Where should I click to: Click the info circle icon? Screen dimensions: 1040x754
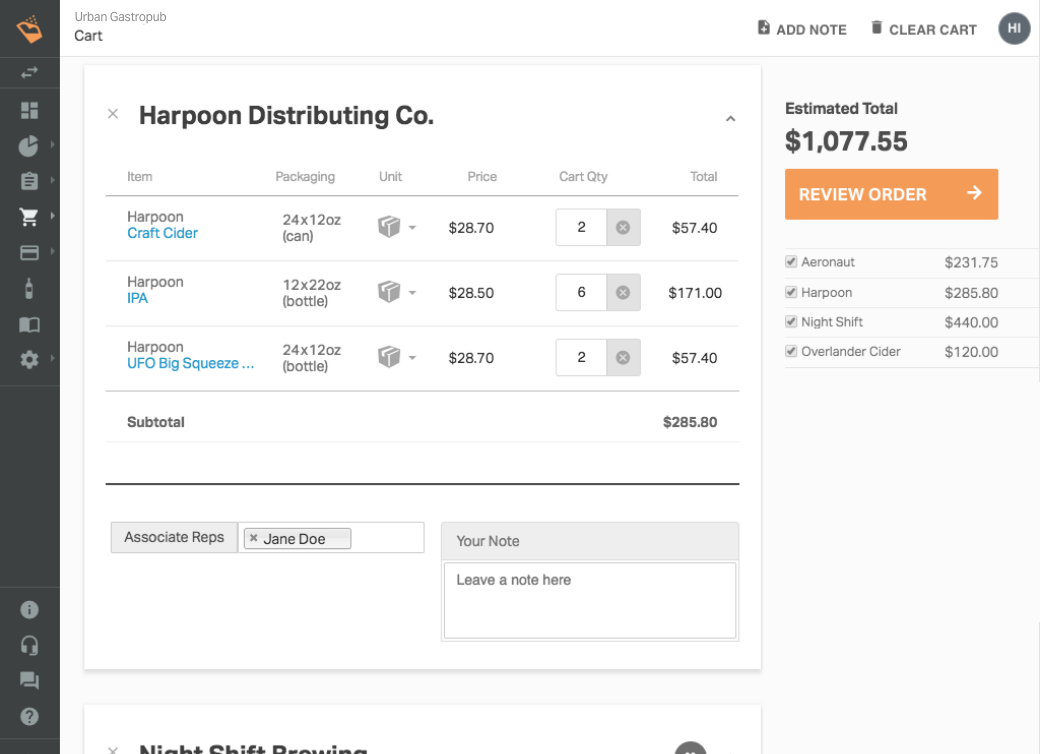click(x=29, y=609)
